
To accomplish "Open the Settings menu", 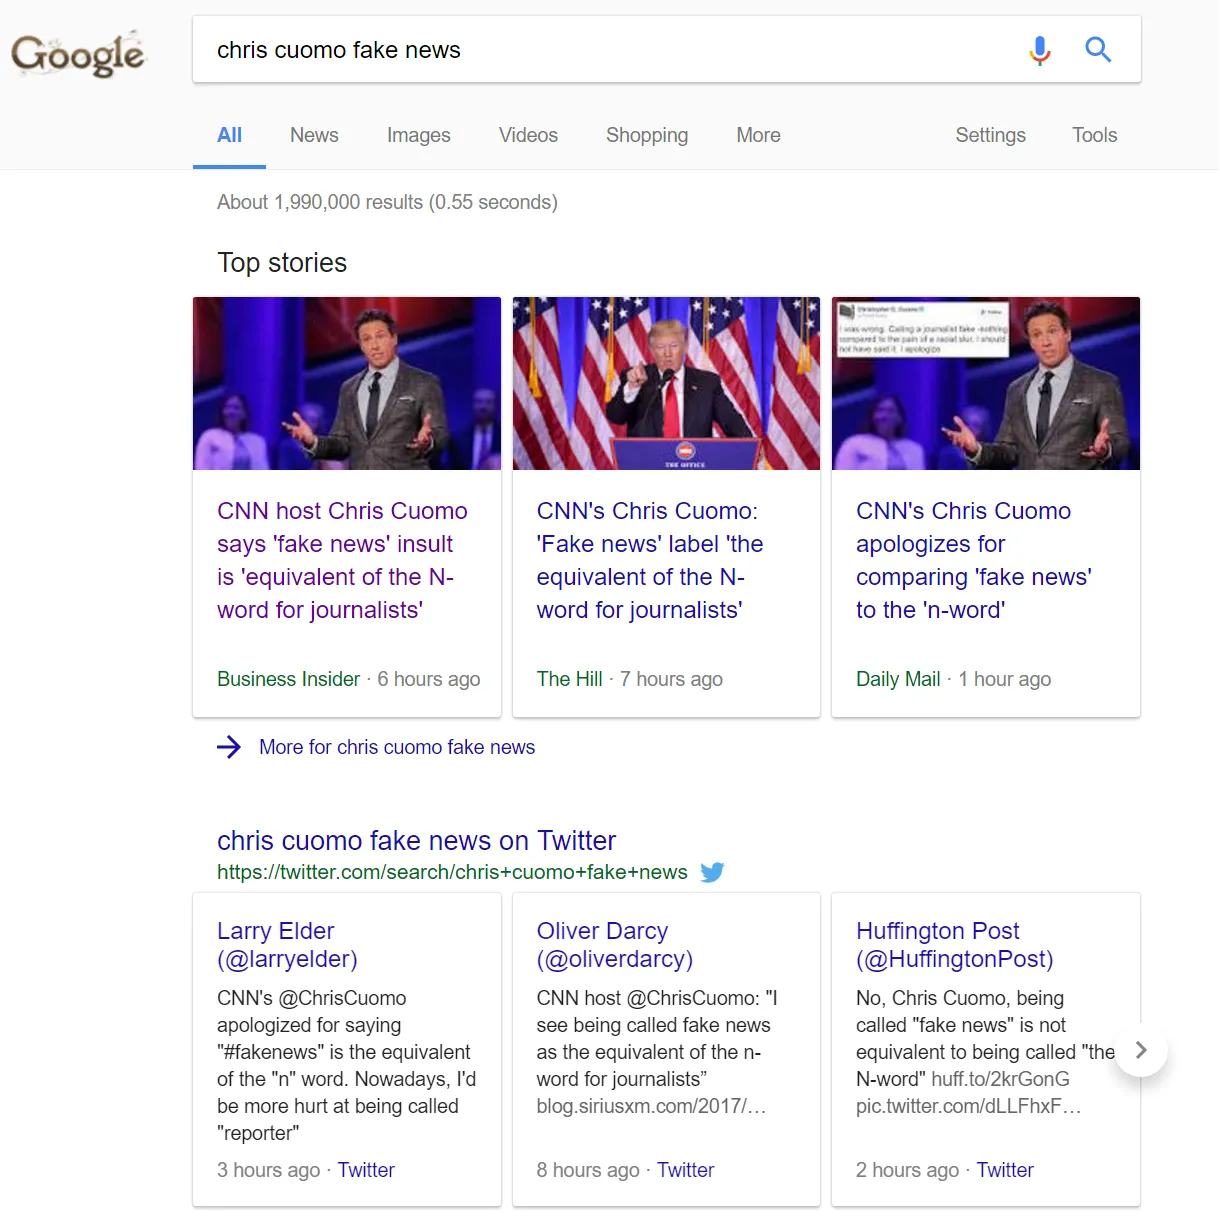I will pos(990,135).
